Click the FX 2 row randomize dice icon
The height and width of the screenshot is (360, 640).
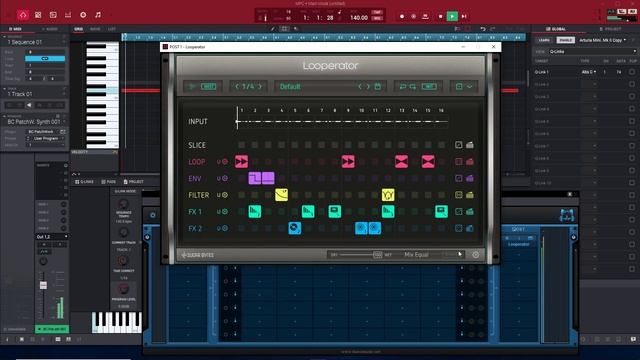(459, 228)
